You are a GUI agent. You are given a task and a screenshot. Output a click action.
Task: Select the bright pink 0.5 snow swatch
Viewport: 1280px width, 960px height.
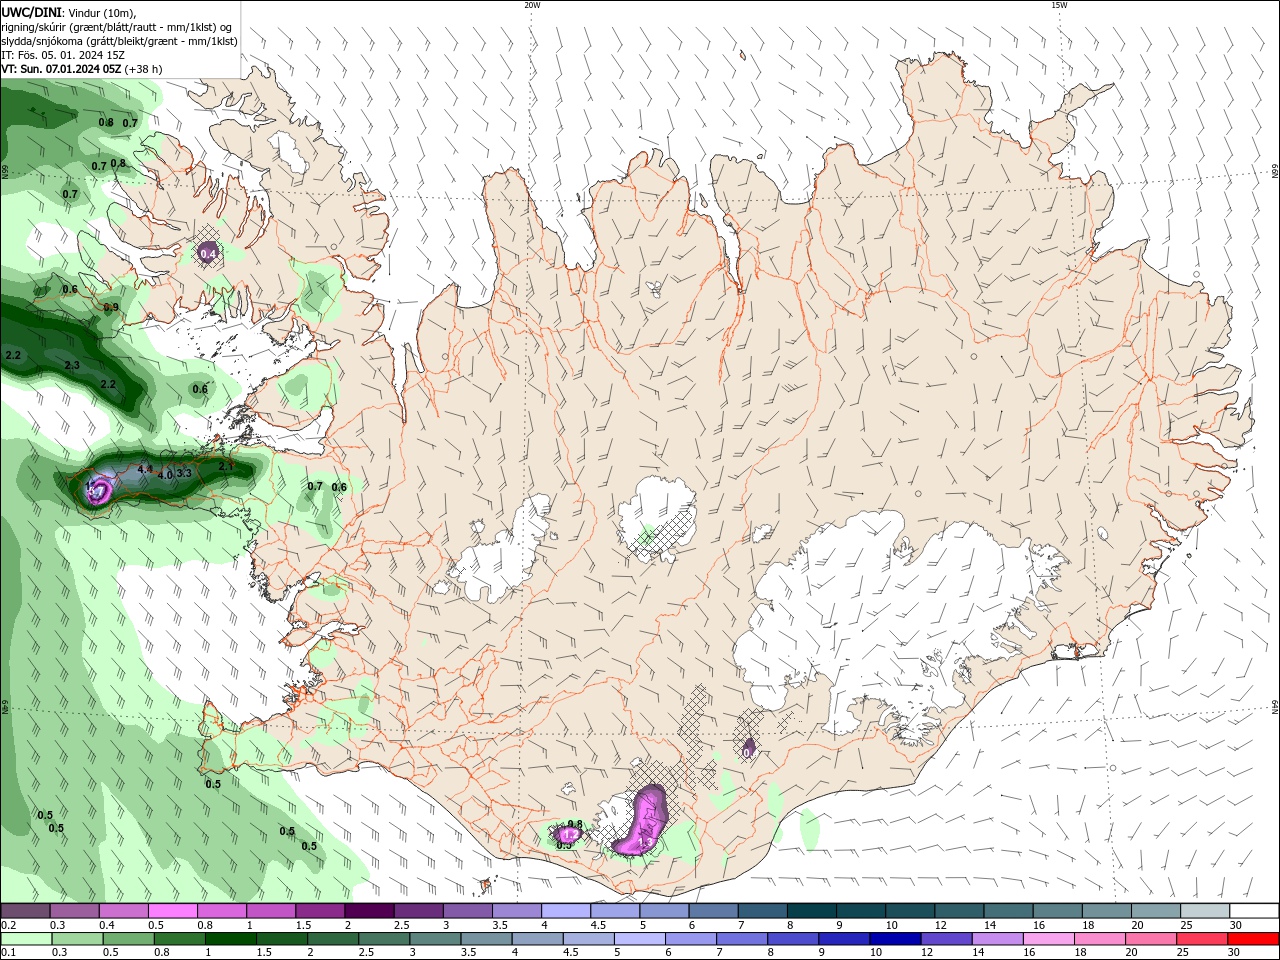coord(172,911)
